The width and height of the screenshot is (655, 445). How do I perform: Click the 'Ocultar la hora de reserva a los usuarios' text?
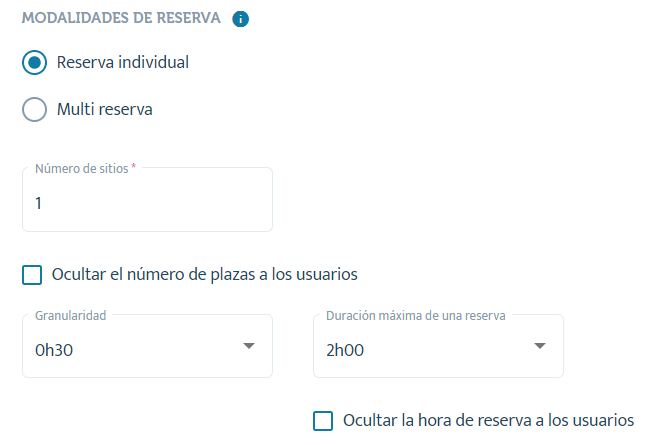[489, 420]
